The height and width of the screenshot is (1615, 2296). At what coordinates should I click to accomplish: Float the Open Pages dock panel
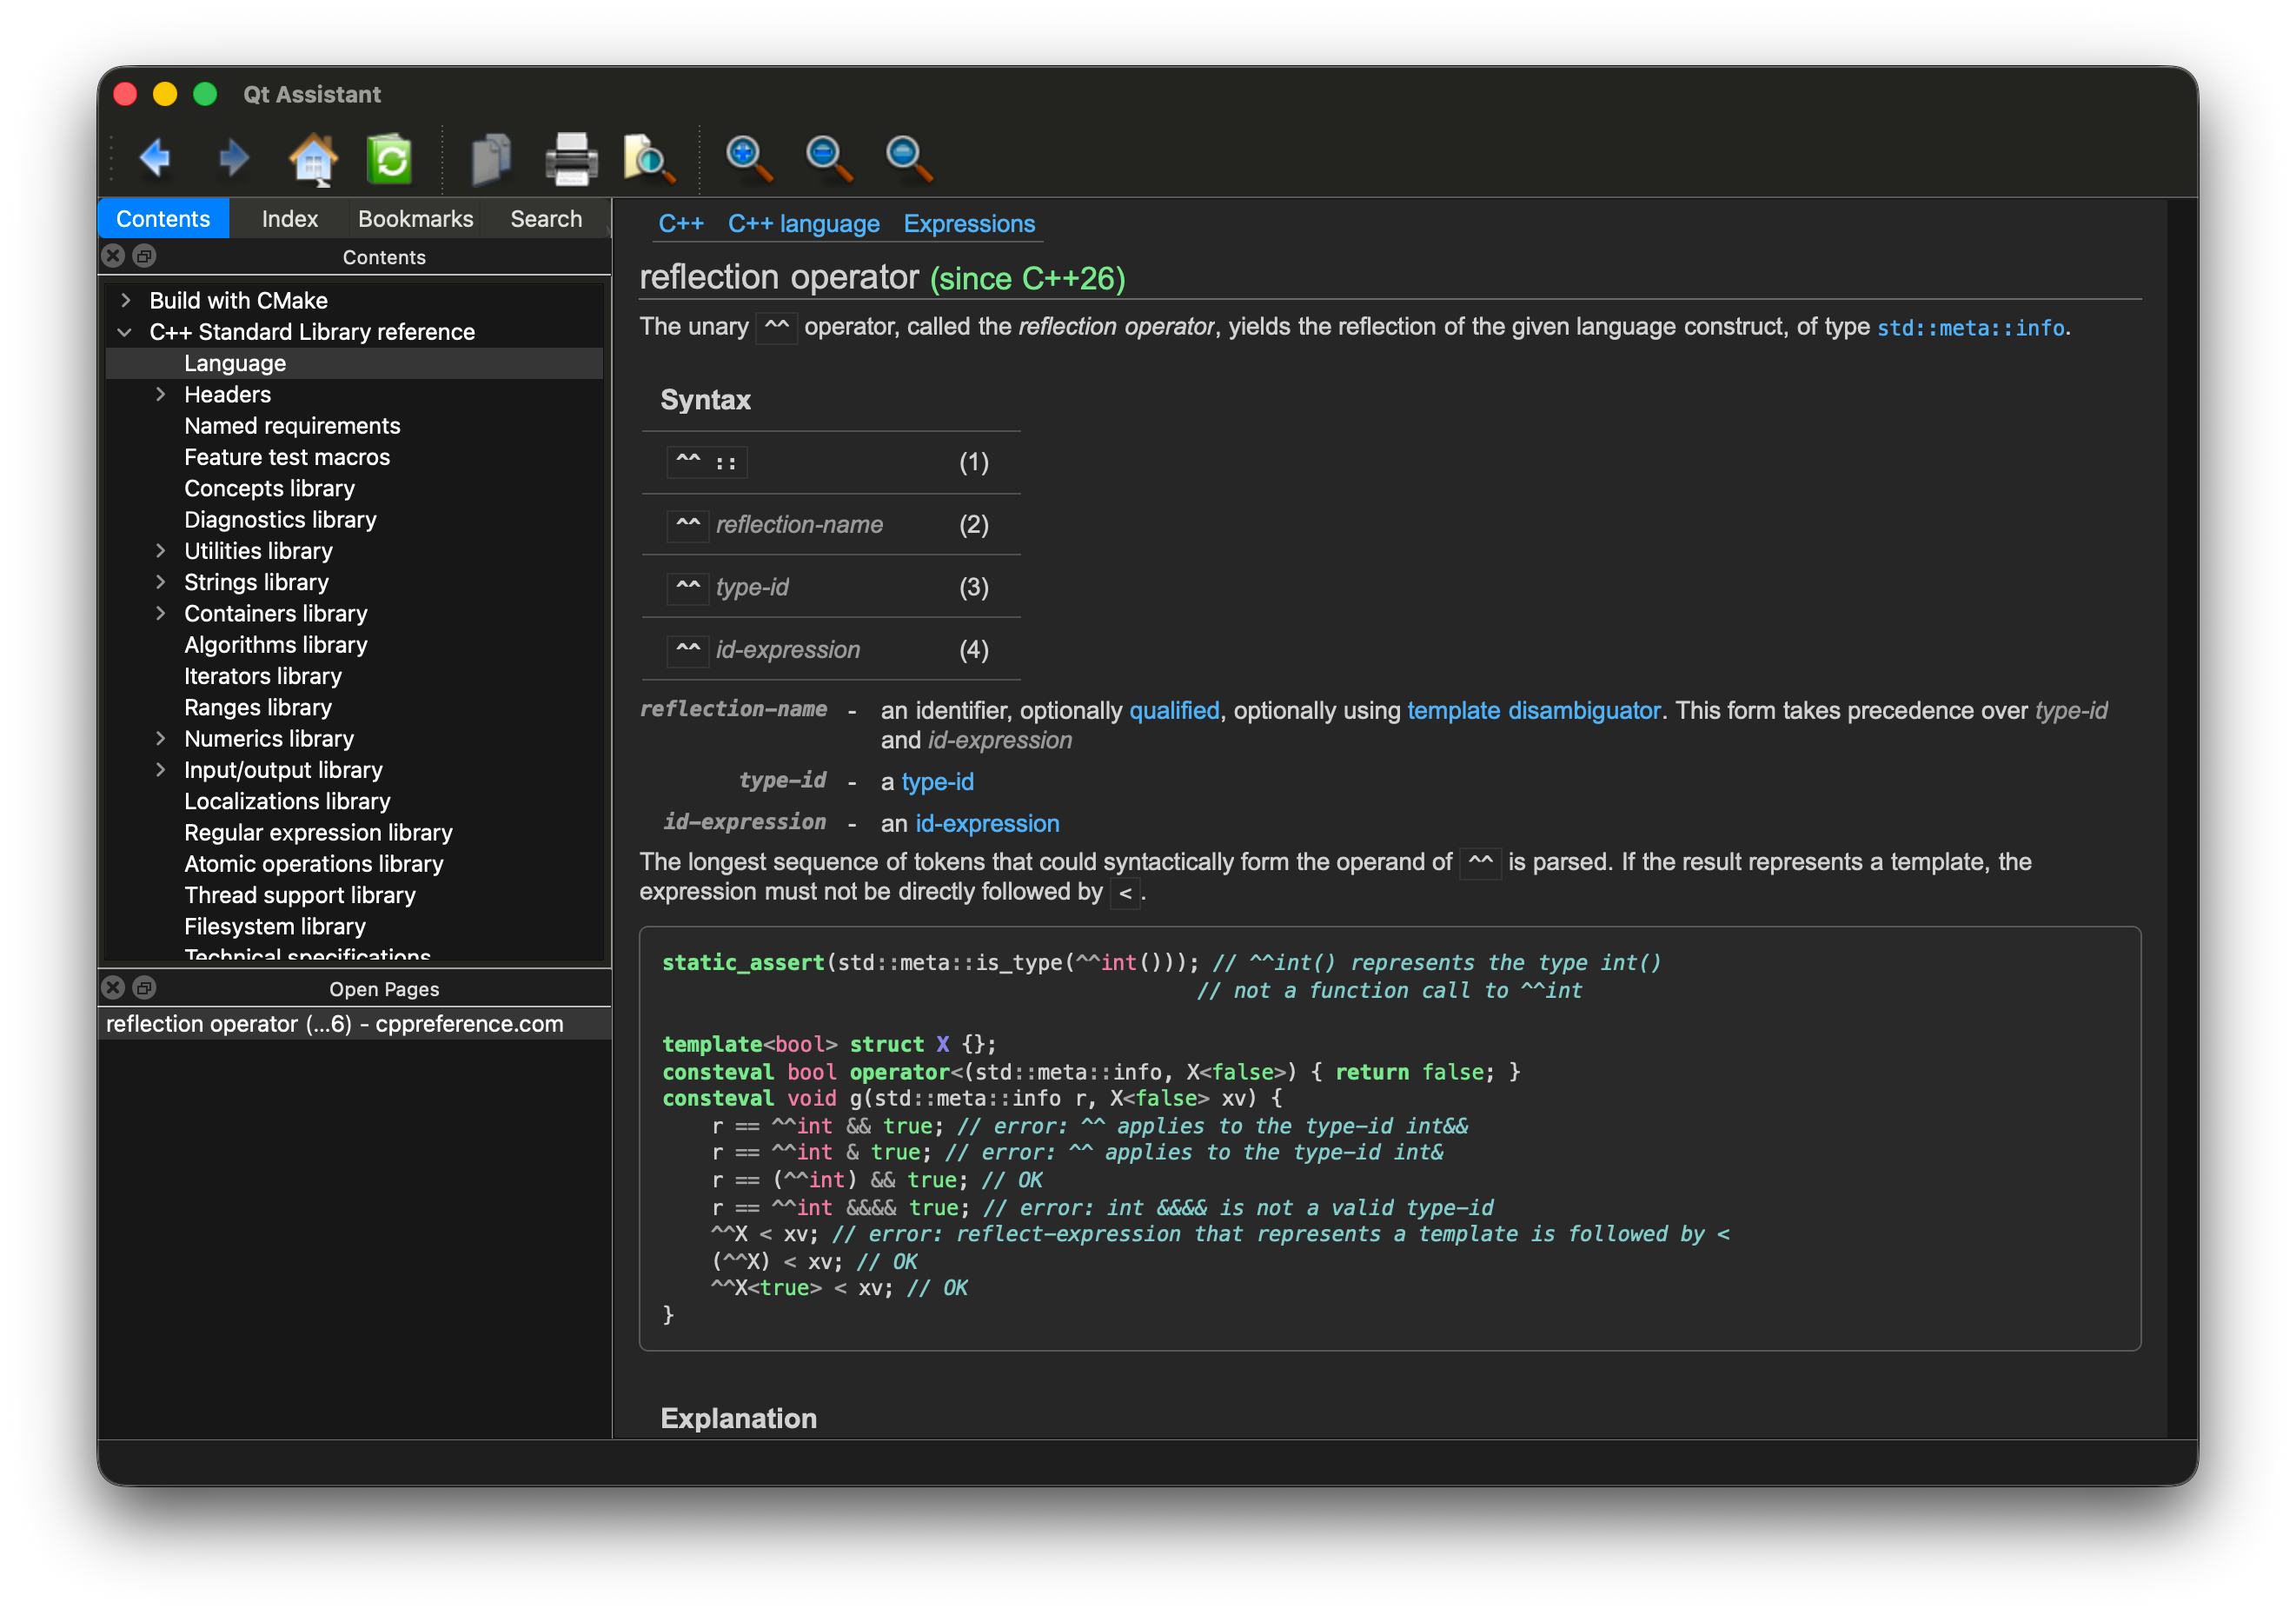pyautogui.click(x=144, y=988)
